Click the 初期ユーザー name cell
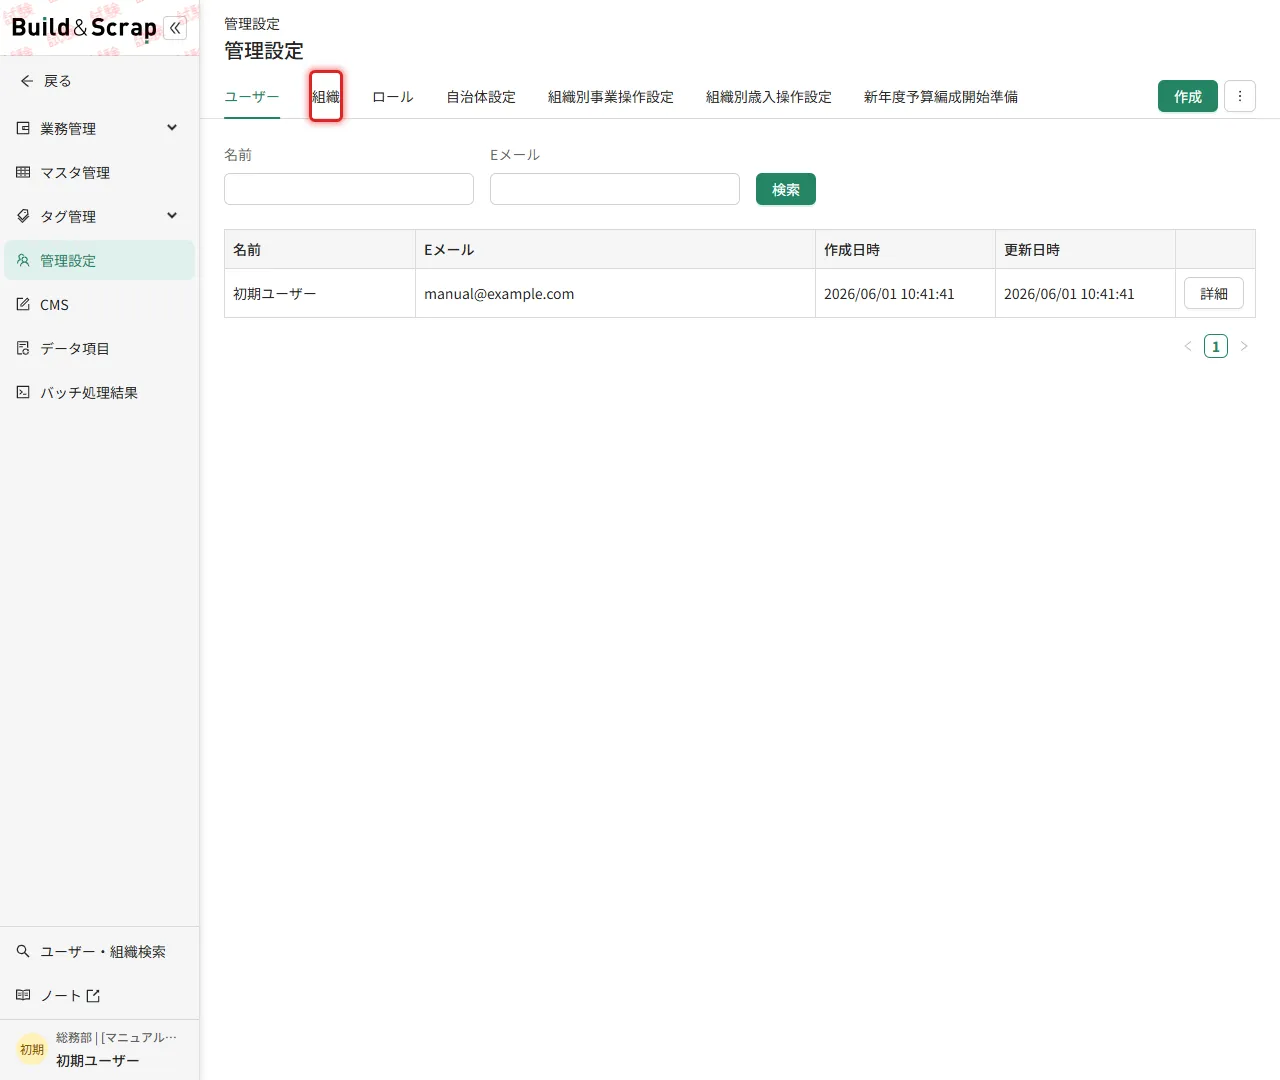The width and height of the screenshot is (1280, 1080). click(x=320, y=293)
